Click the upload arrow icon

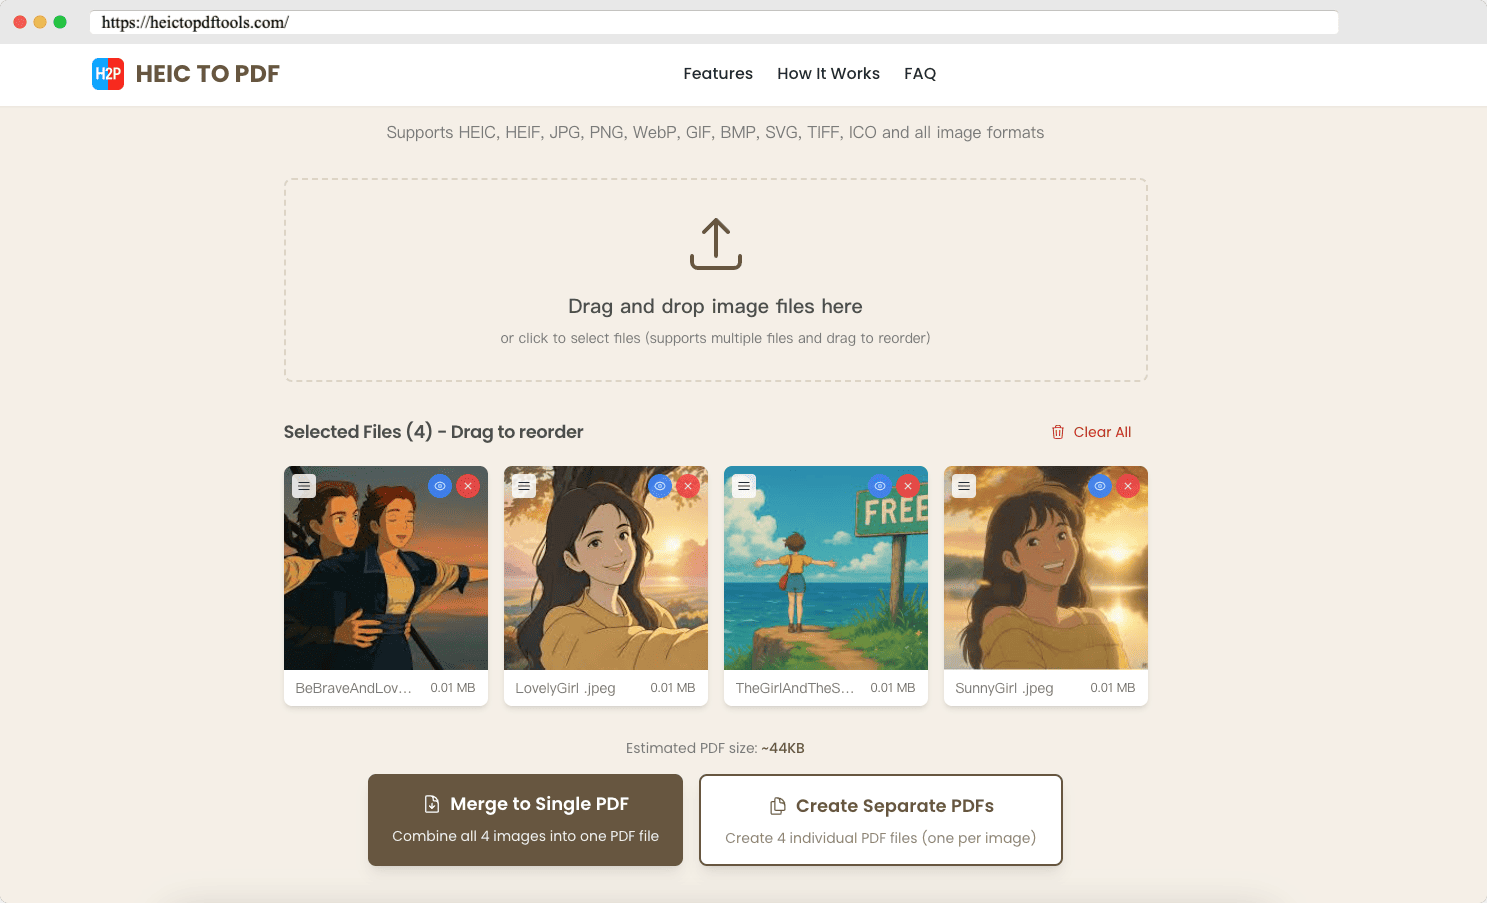[x=715, y=244]
